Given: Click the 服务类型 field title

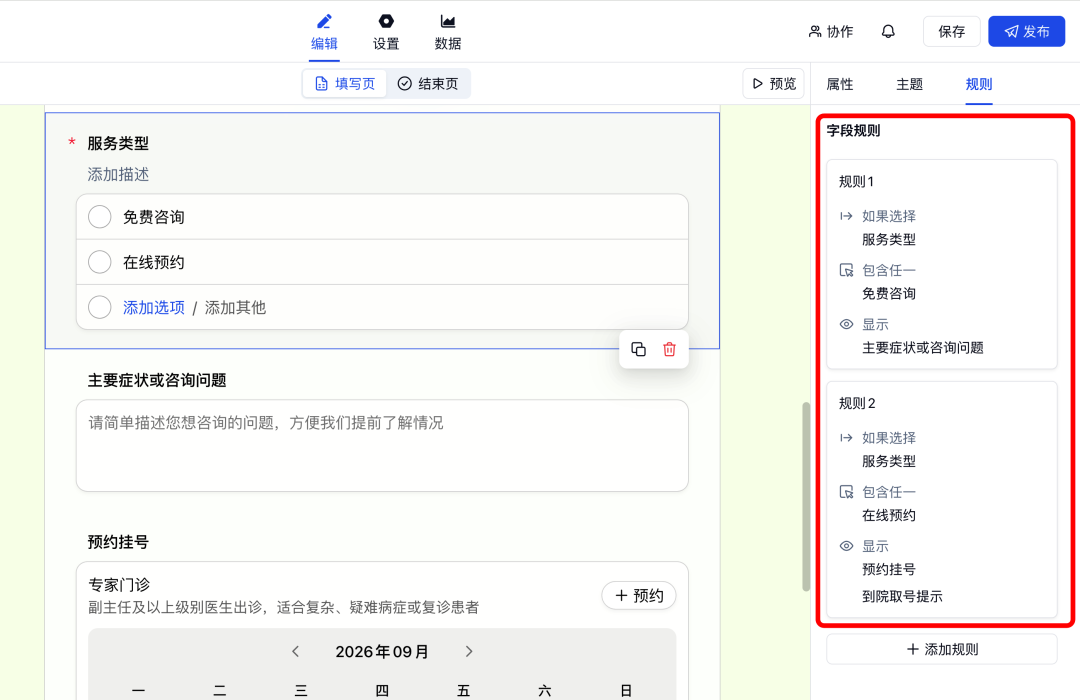Looking at the screenshot, I should 118,143.
